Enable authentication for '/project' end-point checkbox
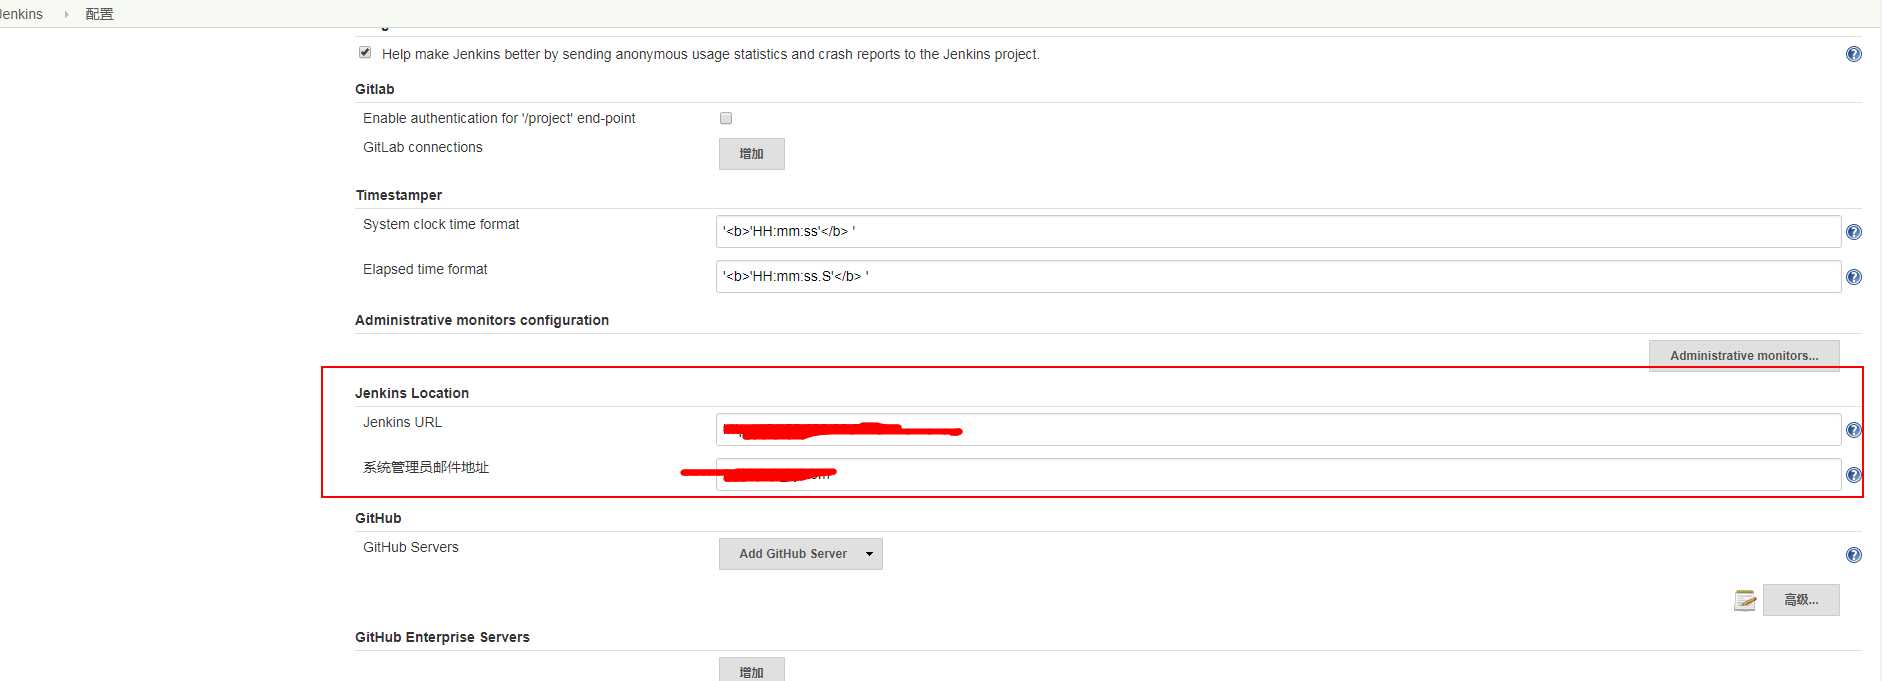1882x681 pixels. 726,118
